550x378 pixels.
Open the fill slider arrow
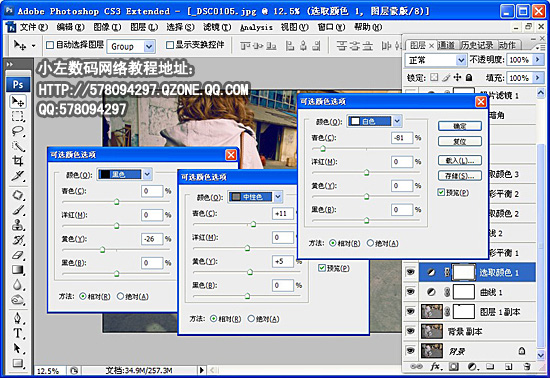pos(537,77)
